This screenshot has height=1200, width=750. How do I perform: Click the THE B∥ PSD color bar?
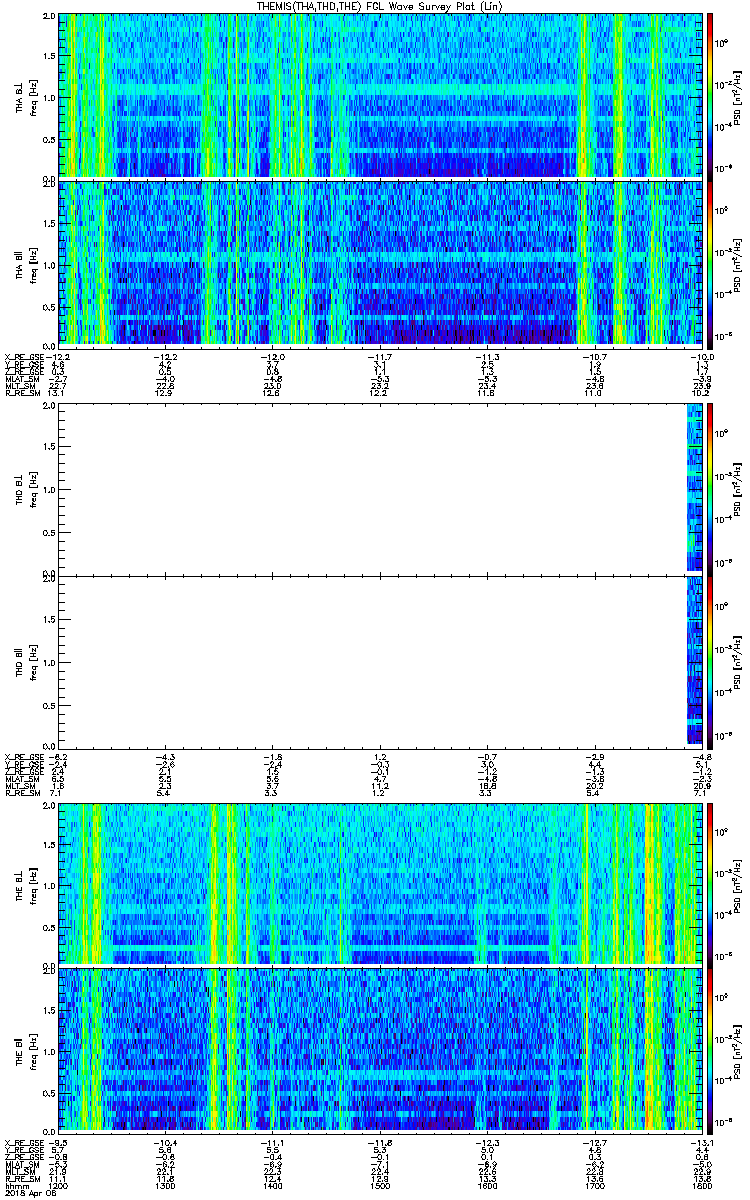712,1049
